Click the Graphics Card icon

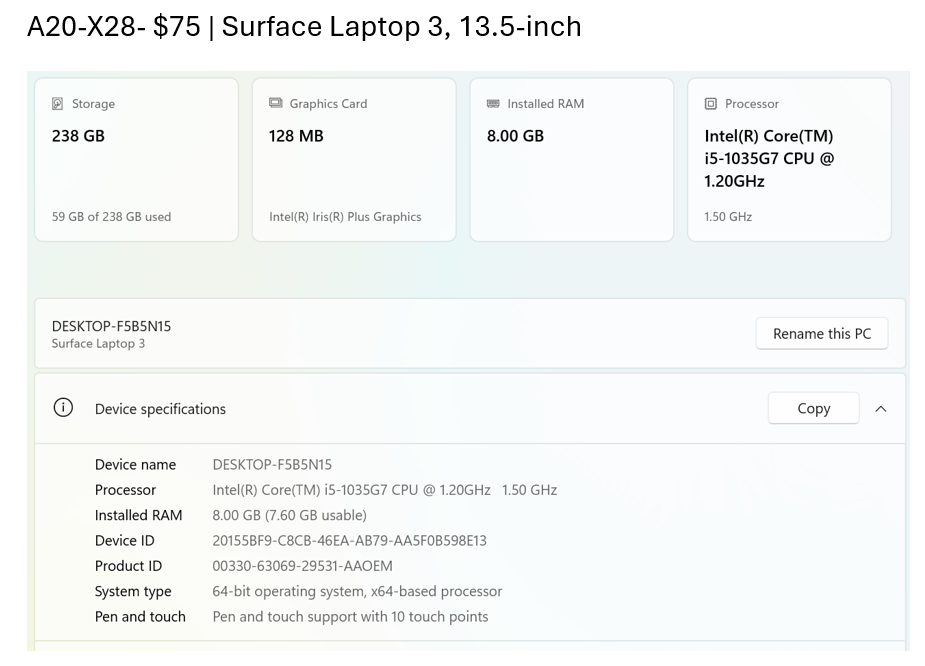(x=274, y=103)
